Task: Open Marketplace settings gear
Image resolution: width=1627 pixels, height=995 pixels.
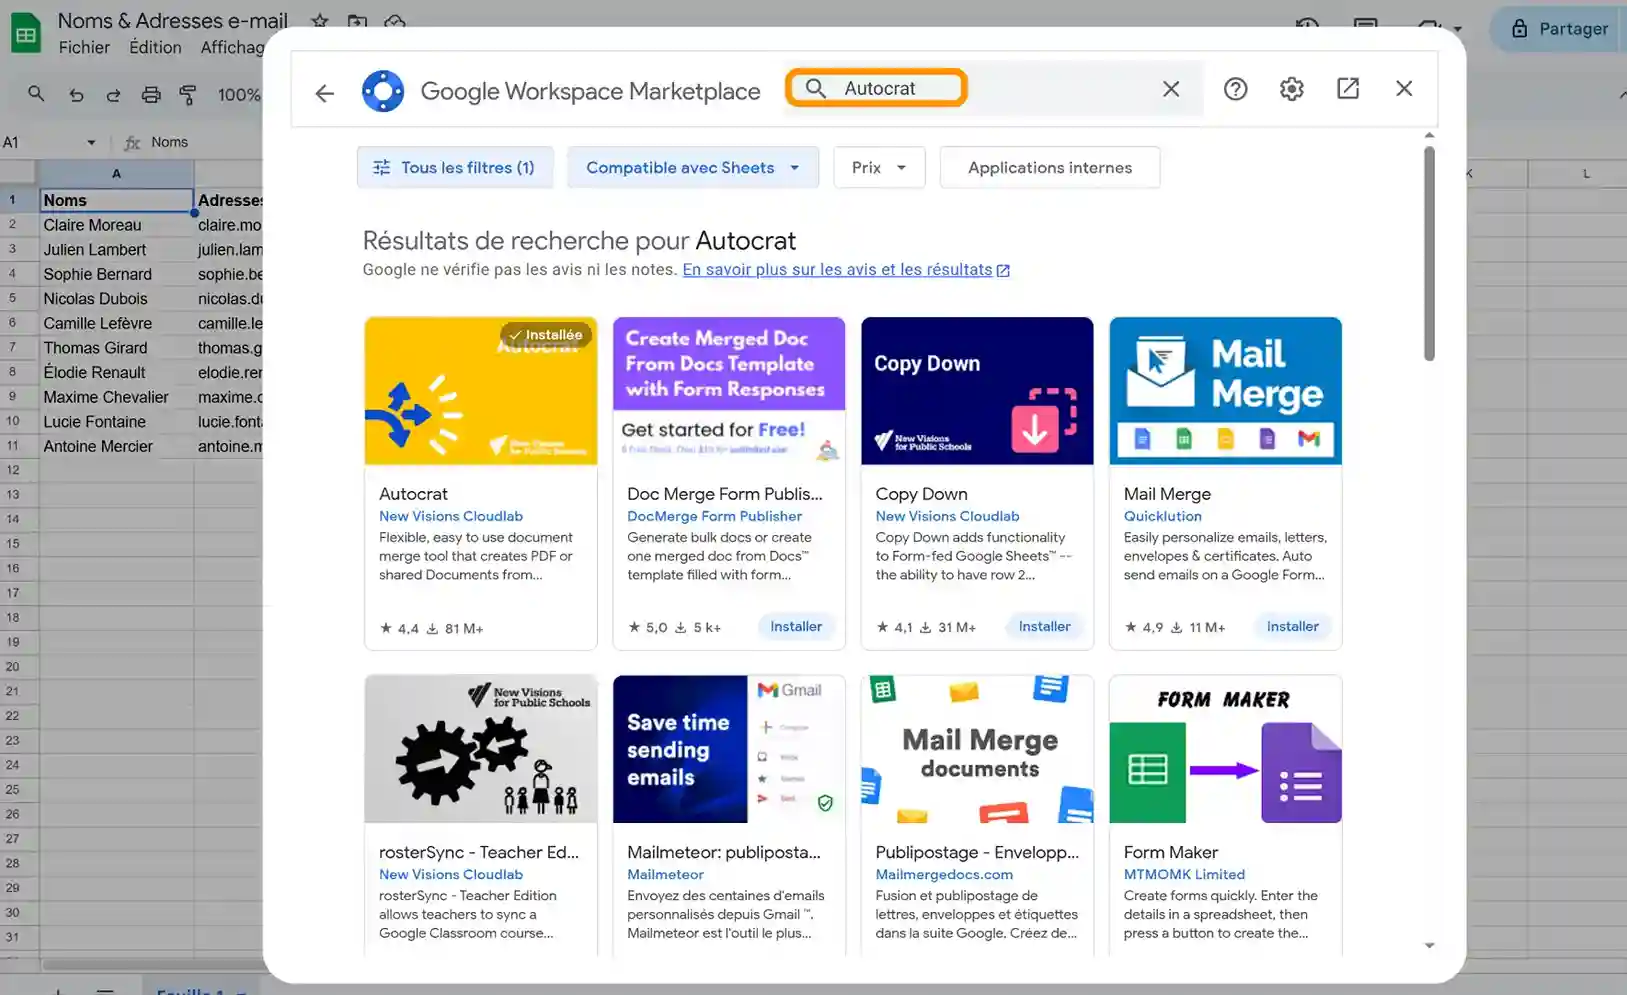Action: (1291, 89)
